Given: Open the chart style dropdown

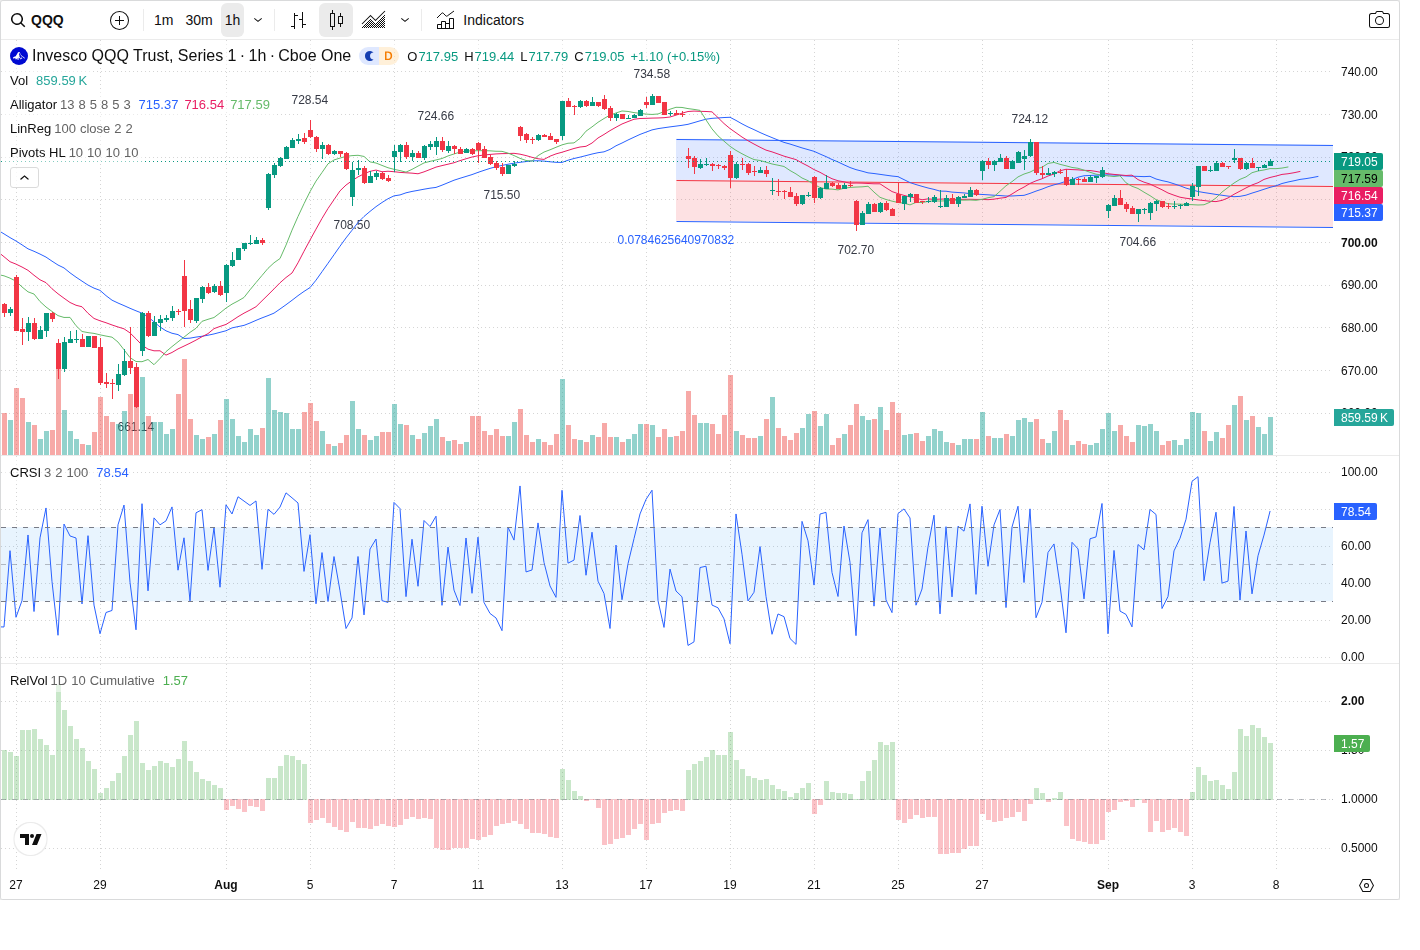Looking at the screenshot, I should [405, 20].
